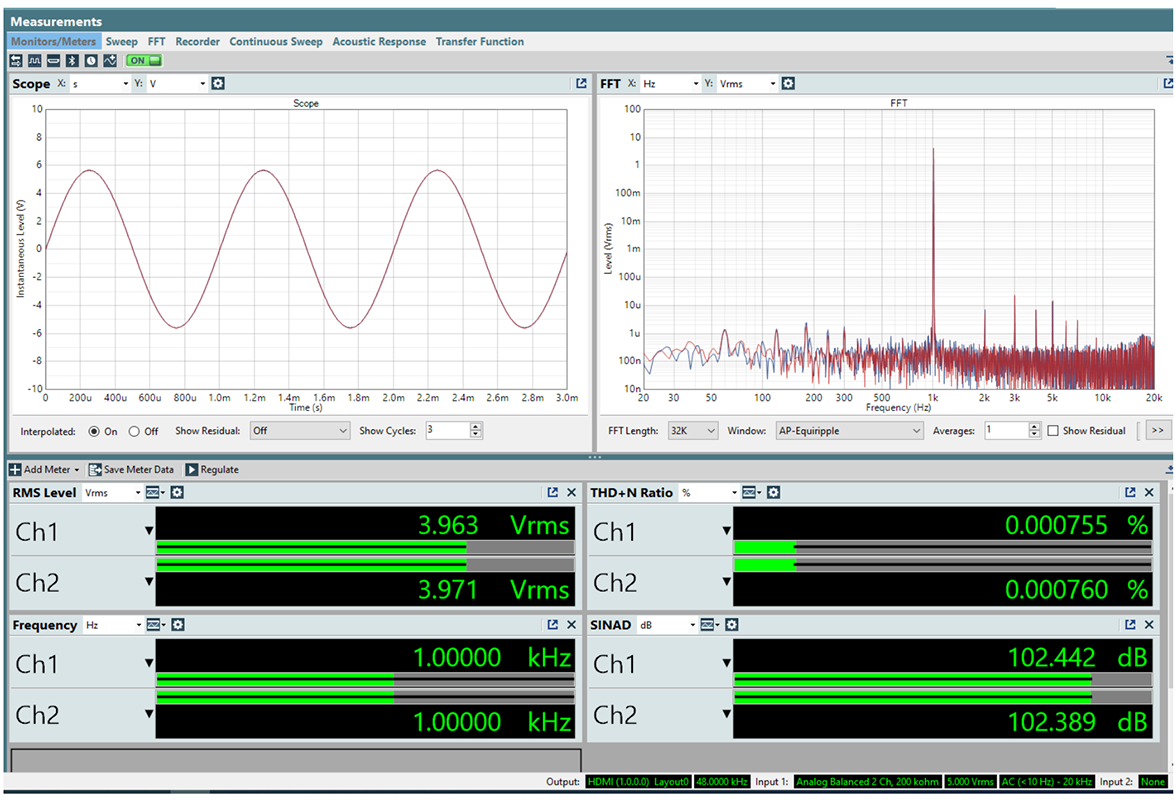Enable FFT Show Residual checkbox
Viewport: 1176px width, 800px height.
pyautogui.click(x=1052, y=431)
